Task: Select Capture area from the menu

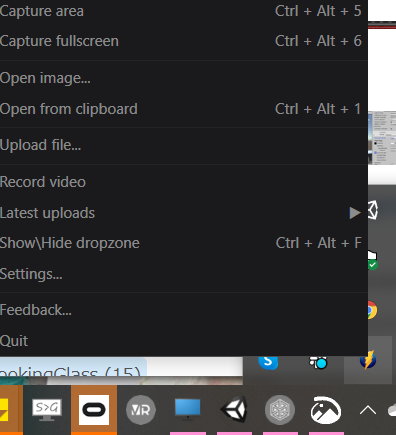Action: pyautogui.click(x=184, y=11)
